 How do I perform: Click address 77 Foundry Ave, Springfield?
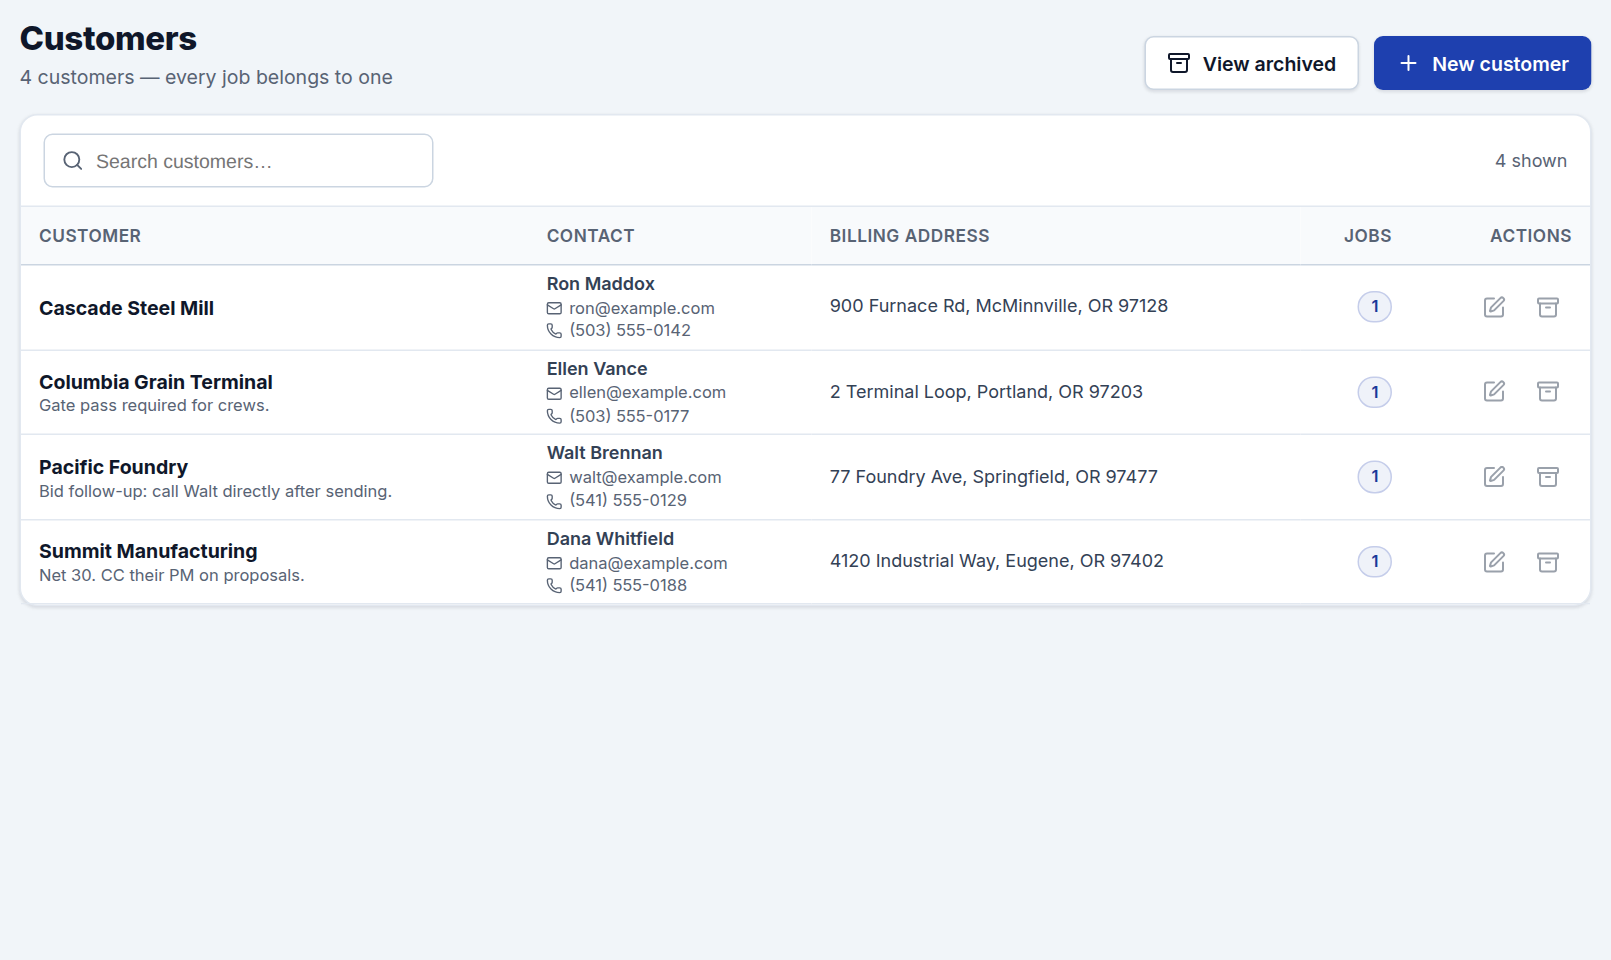click(x=994, y=477)
